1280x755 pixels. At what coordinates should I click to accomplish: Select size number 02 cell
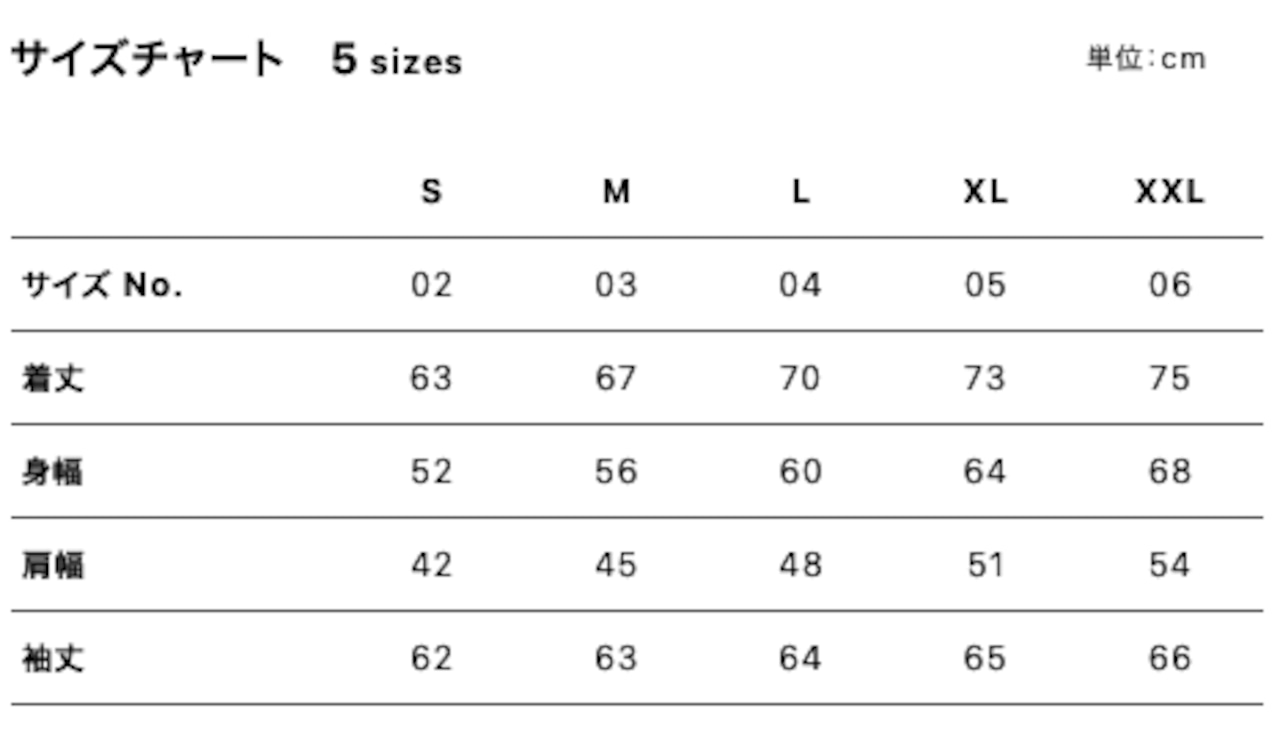431,286
